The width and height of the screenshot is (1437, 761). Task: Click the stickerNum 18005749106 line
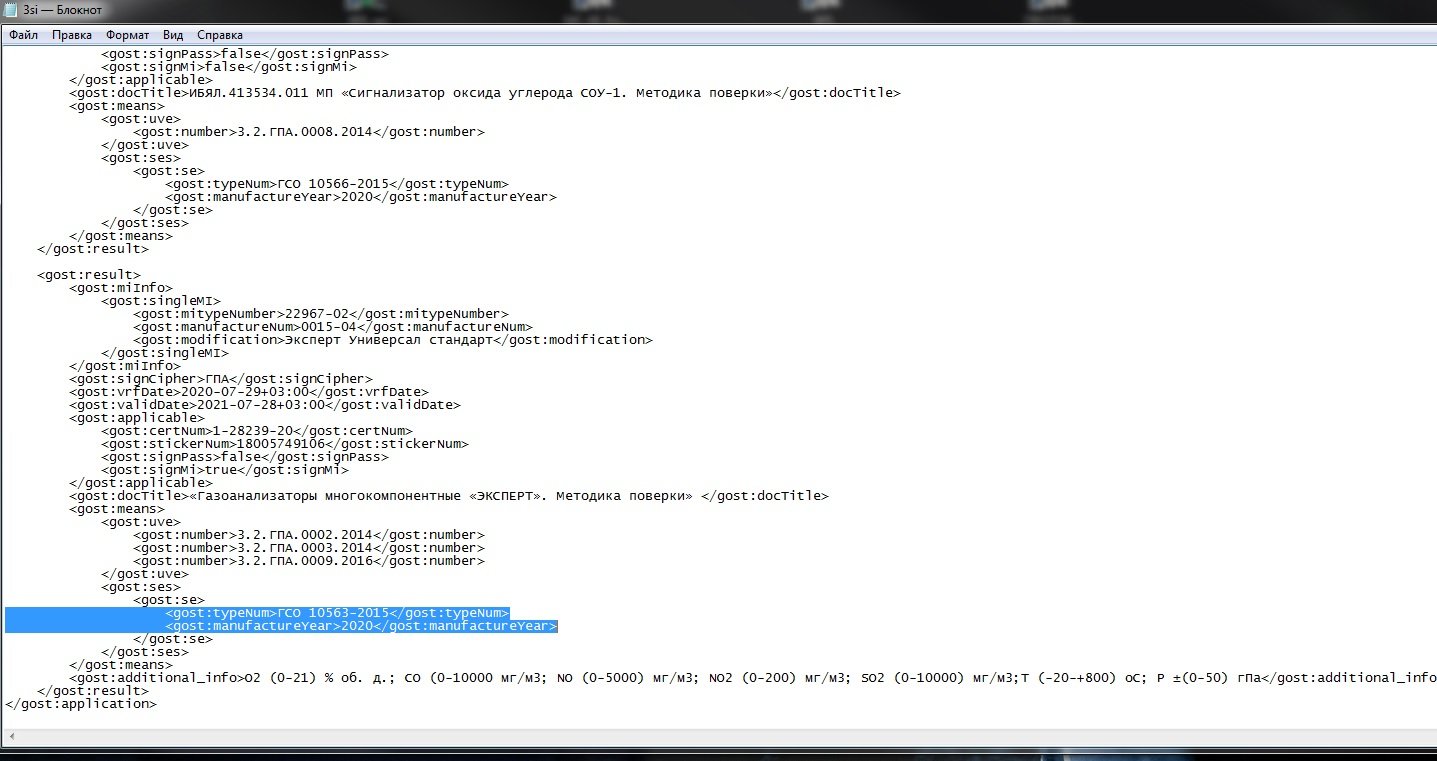tap(284, 444)
